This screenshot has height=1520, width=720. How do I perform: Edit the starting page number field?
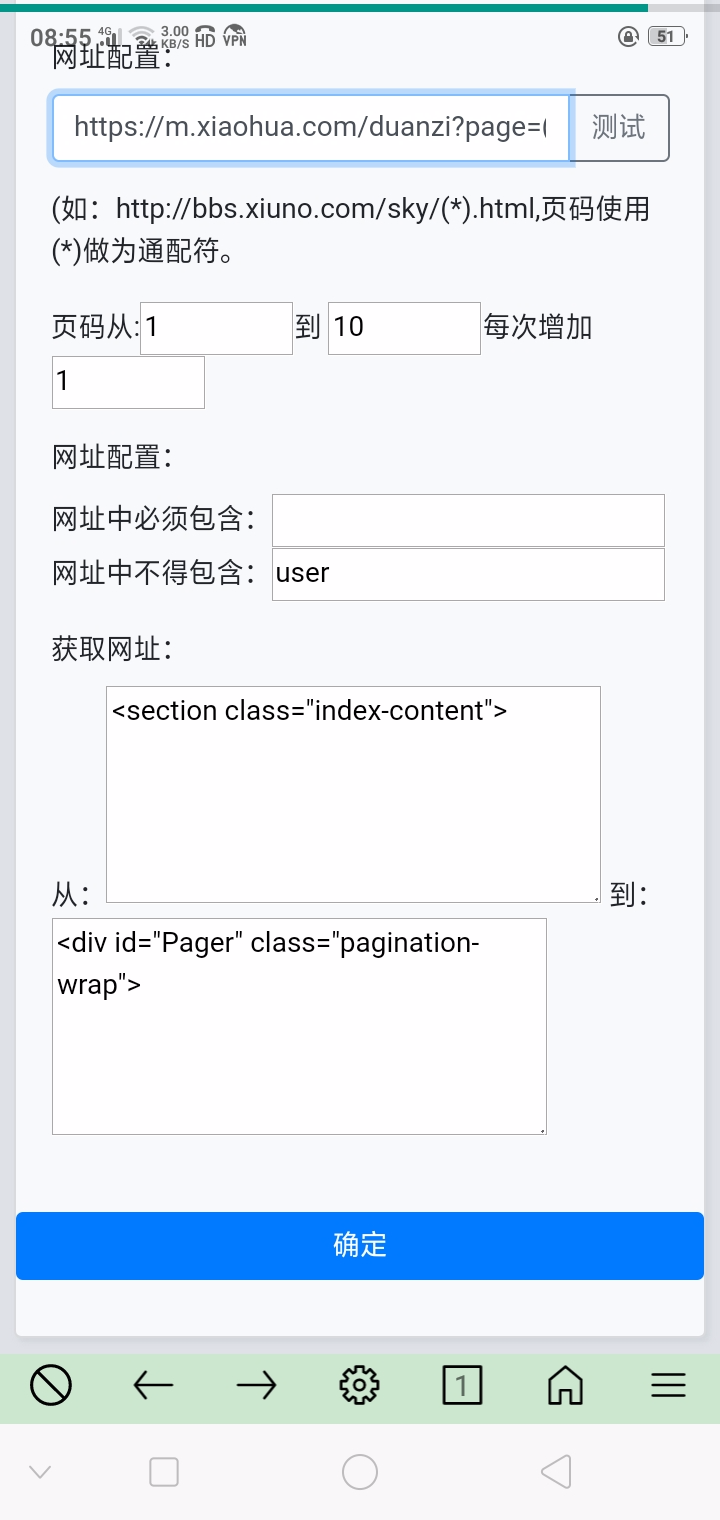pos(216,328)
